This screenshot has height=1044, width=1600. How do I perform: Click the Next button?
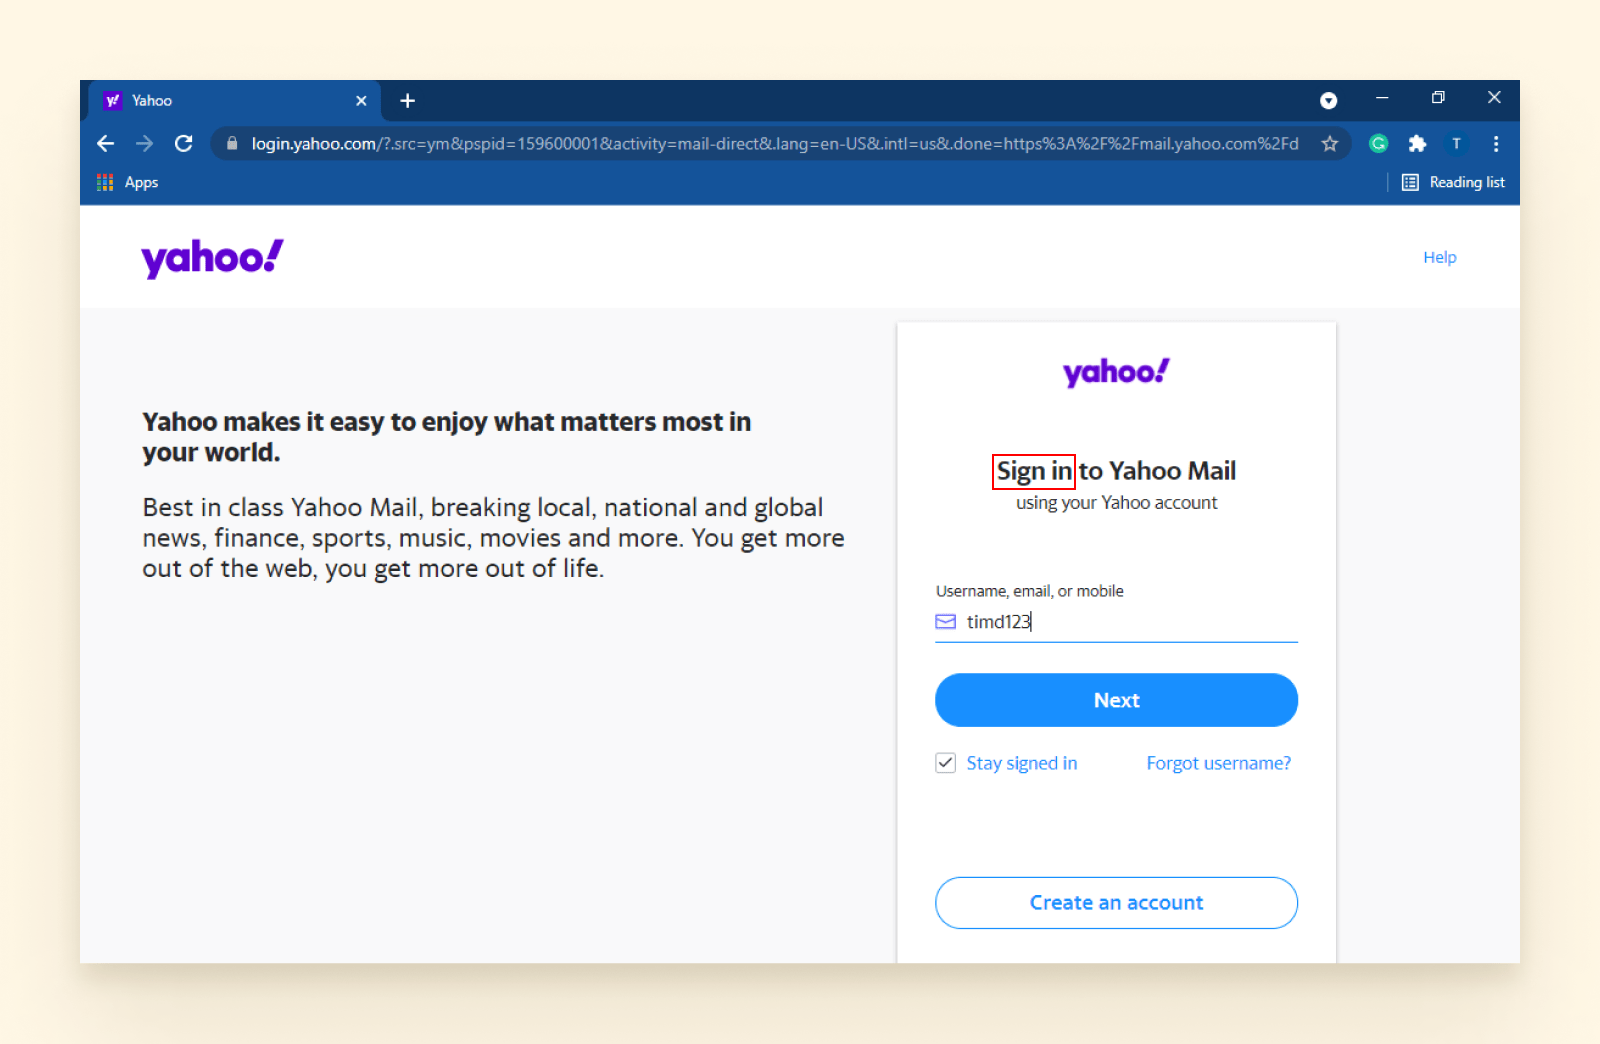click(1115, 700)
